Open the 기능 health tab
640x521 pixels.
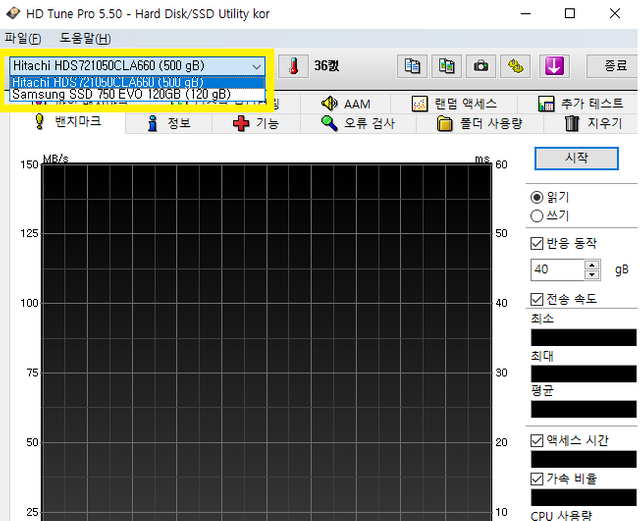[256, 123]
